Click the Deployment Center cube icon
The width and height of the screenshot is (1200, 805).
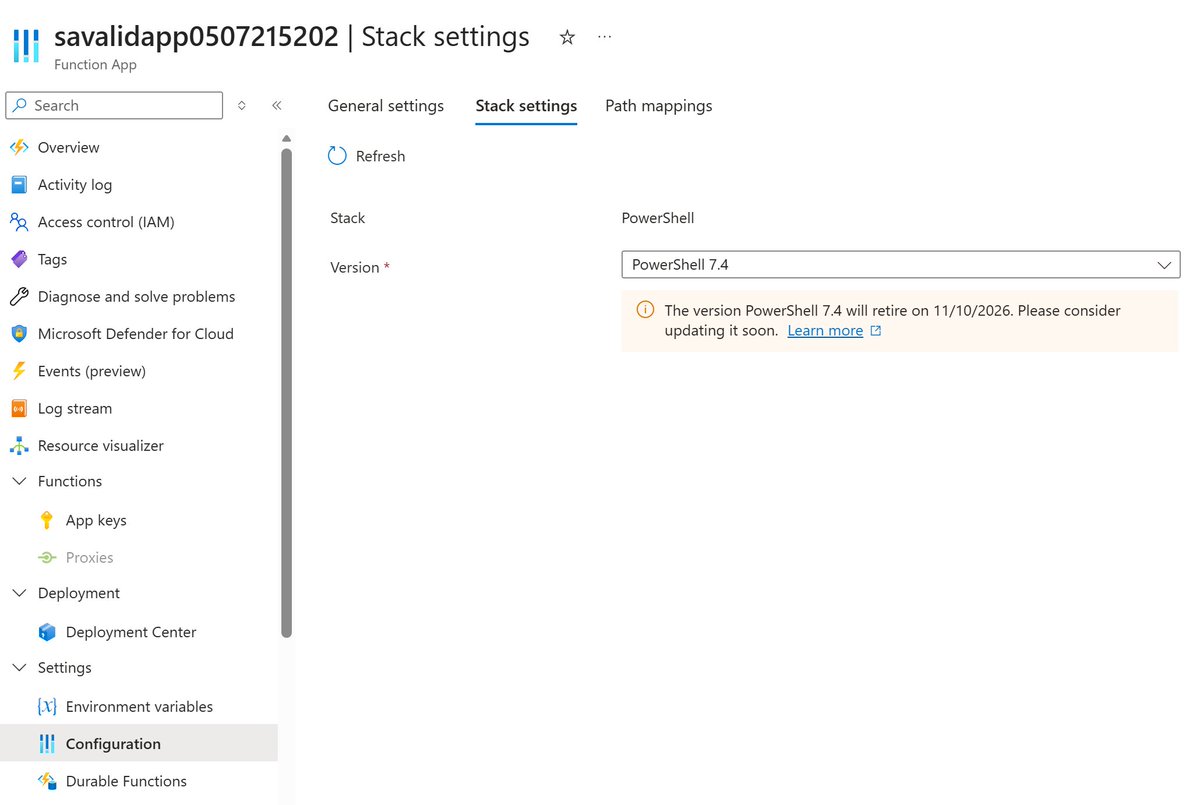click(47, 632)
